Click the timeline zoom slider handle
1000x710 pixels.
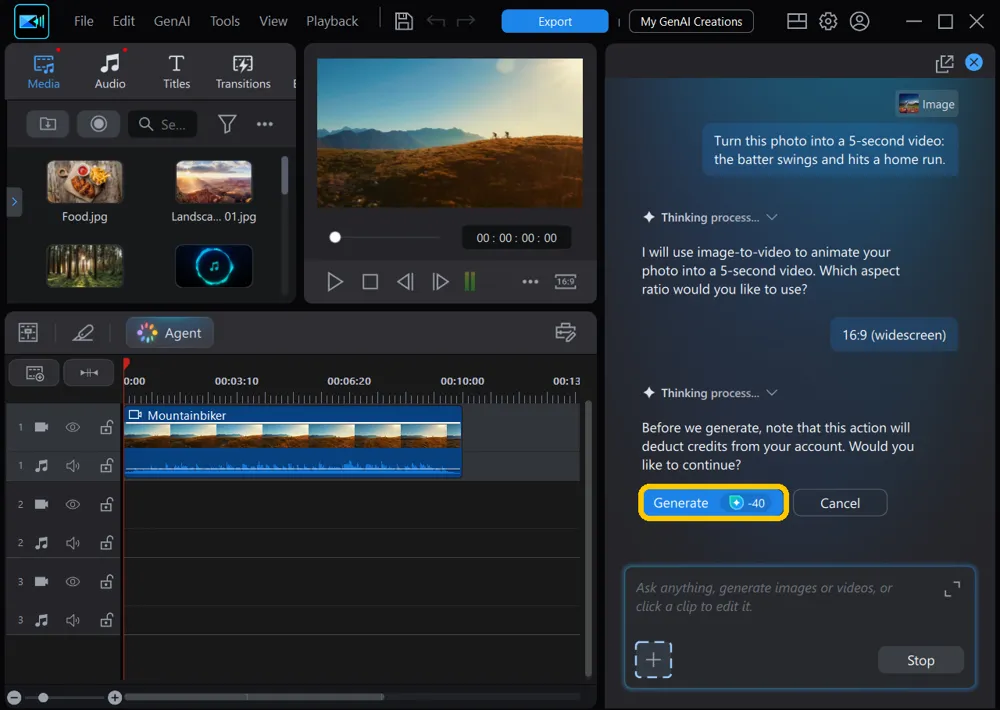(x=43, y=697)
